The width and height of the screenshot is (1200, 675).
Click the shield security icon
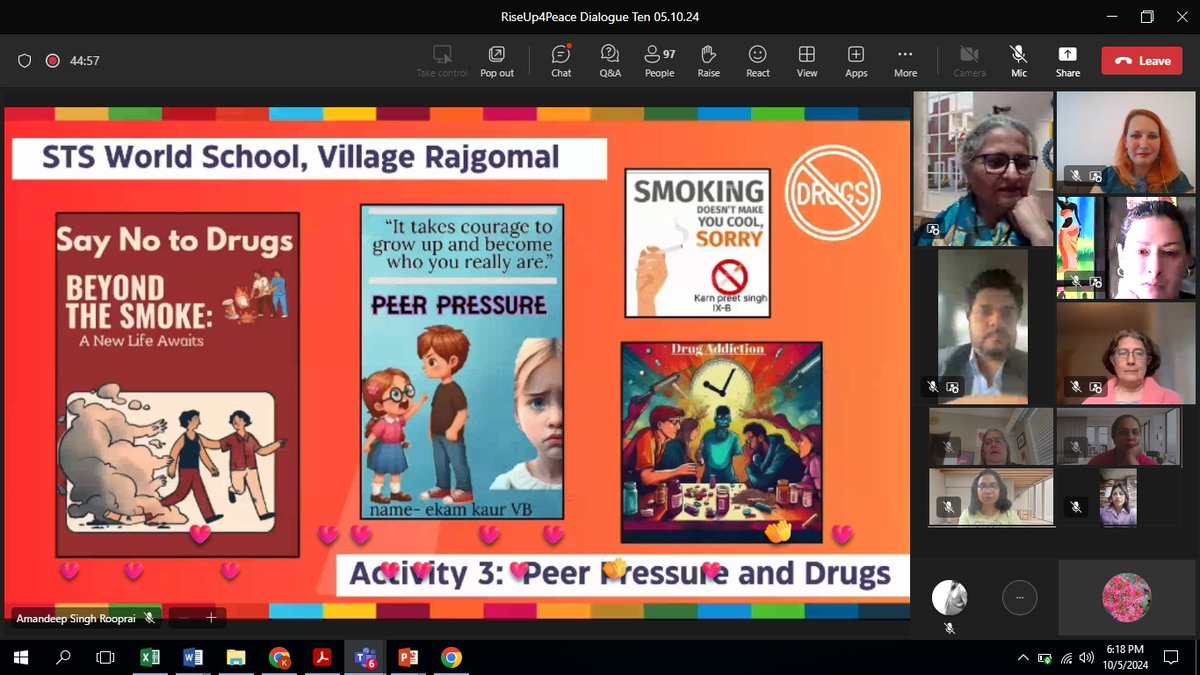(x=25, y=61)
